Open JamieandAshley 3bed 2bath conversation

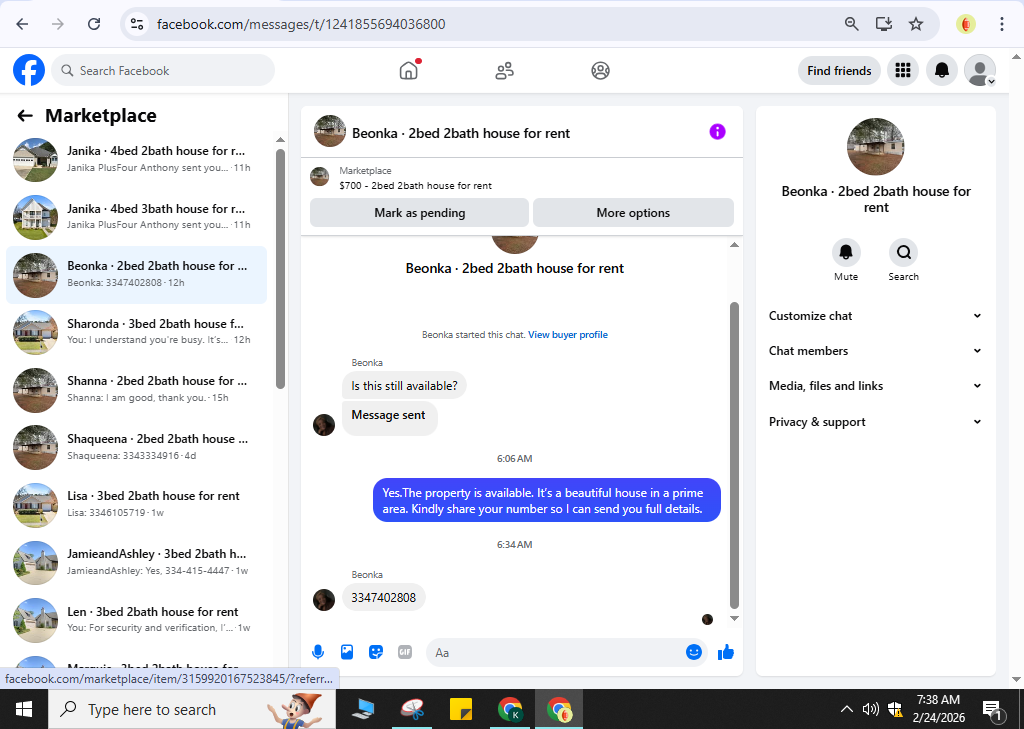pyautogui.click(x=136, y=562)
